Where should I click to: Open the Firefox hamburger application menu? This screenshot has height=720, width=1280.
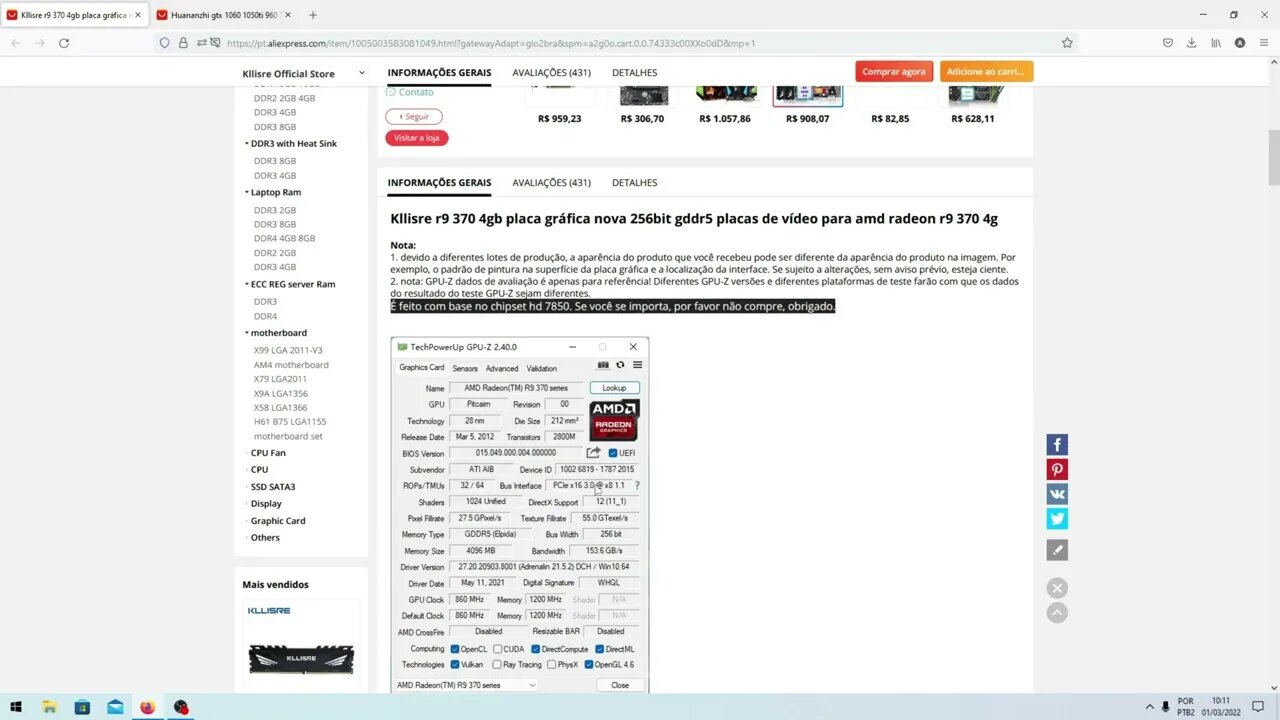(1263, 43)
